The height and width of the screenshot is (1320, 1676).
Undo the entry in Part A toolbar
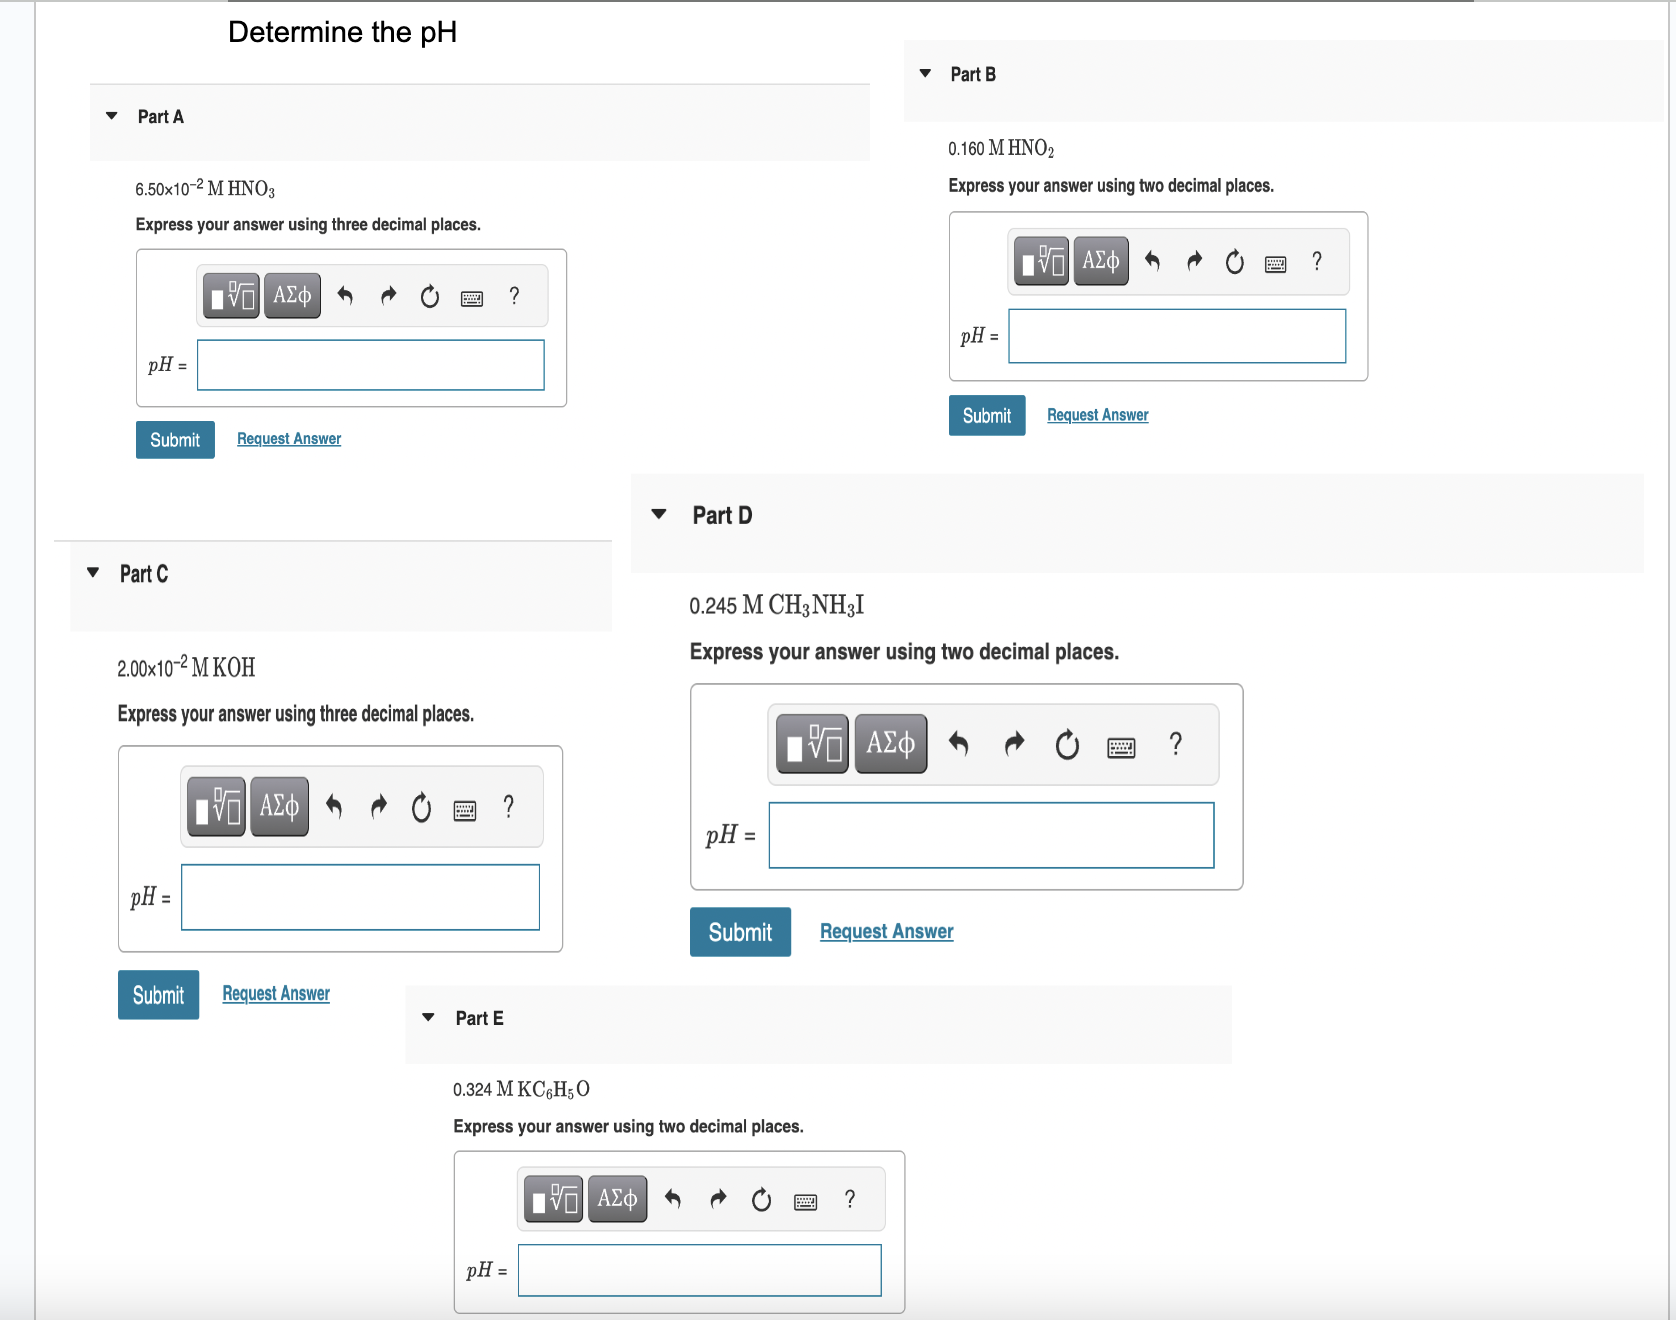(x=345, y=296)
